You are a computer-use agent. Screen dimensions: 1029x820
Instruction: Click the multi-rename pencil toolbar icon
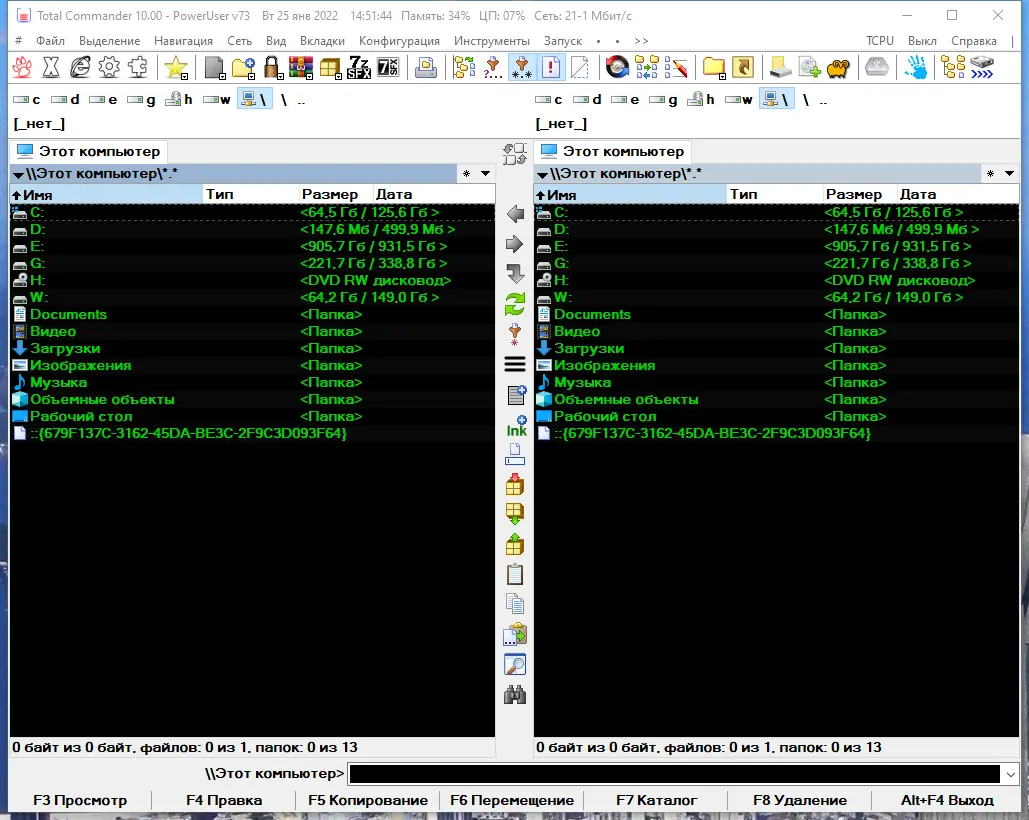675,67
